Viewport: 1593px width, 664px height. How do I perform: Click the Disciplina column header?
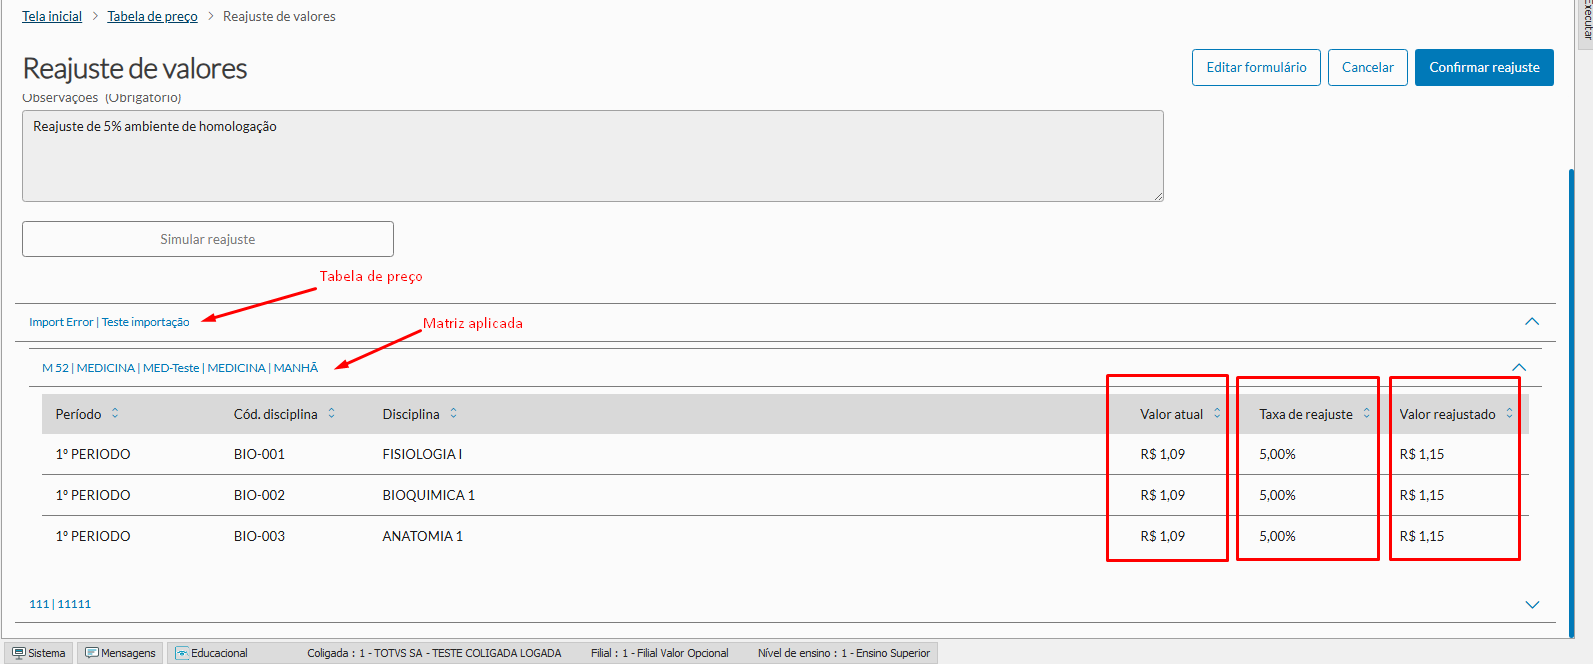[411, 414]
